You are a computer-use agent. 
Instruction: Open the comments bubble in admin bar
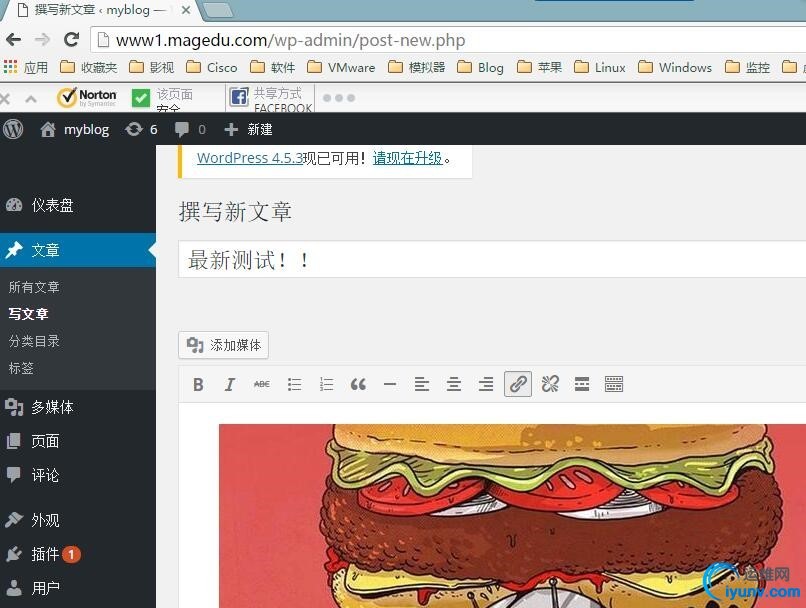[x=190, y=130]
